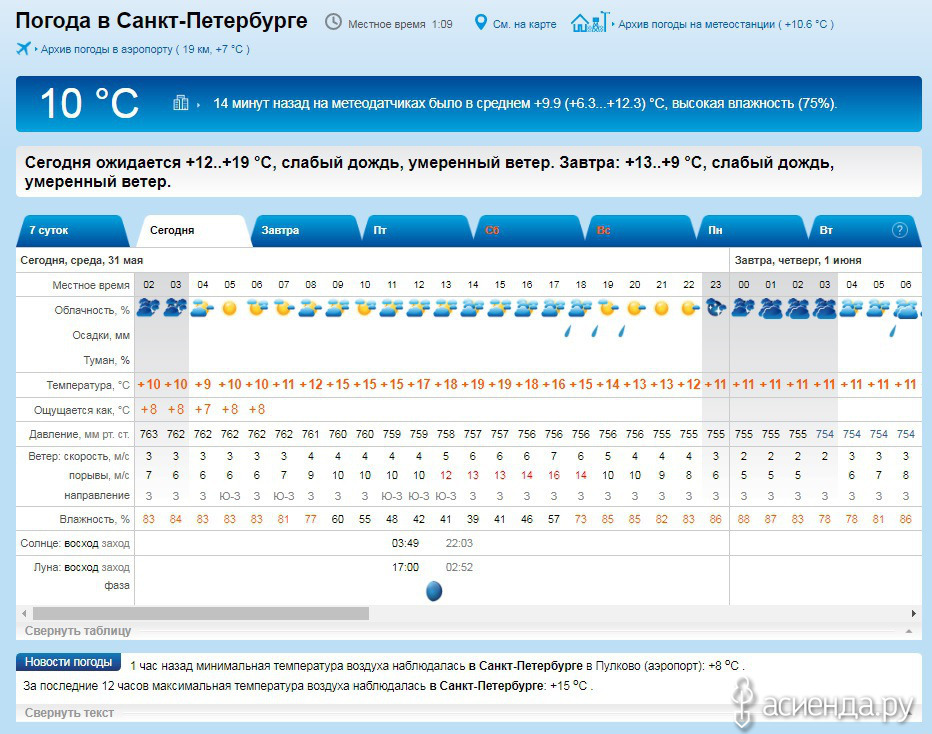The image size is (932, 734).
Task: Click horizontal scrollbar right arrow
Action: tap(914, 613)
